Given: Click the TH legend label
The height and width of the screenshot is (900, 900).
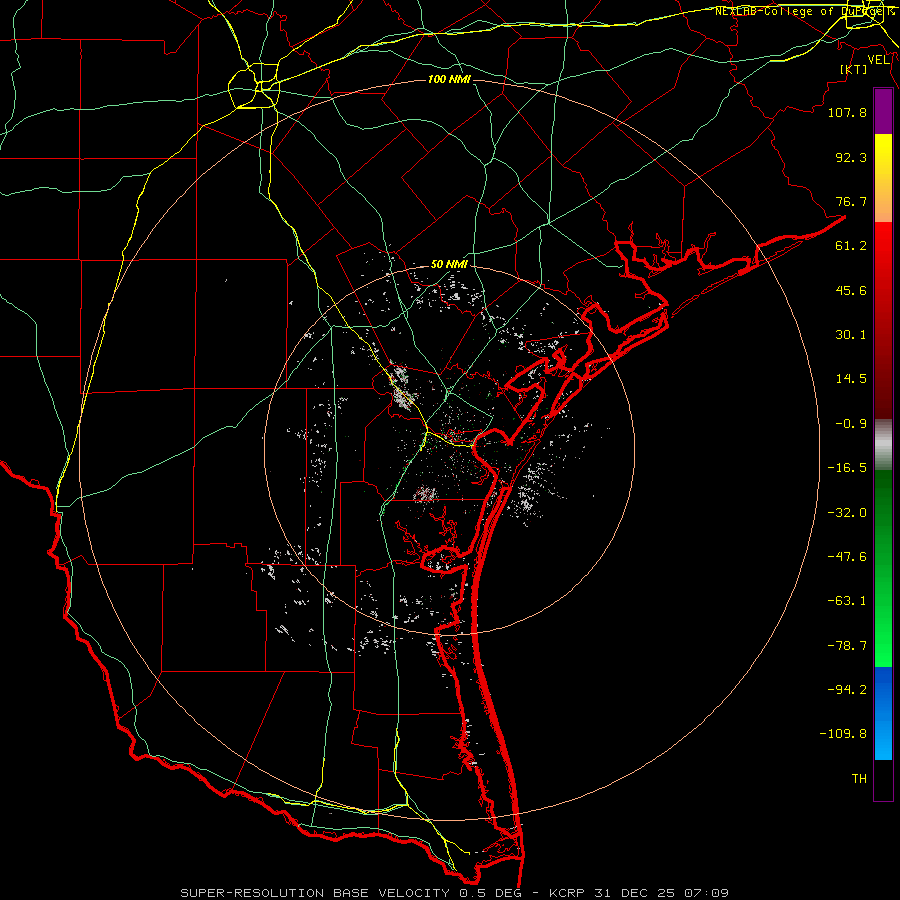Looking at the screenshot, I should 859,779.
